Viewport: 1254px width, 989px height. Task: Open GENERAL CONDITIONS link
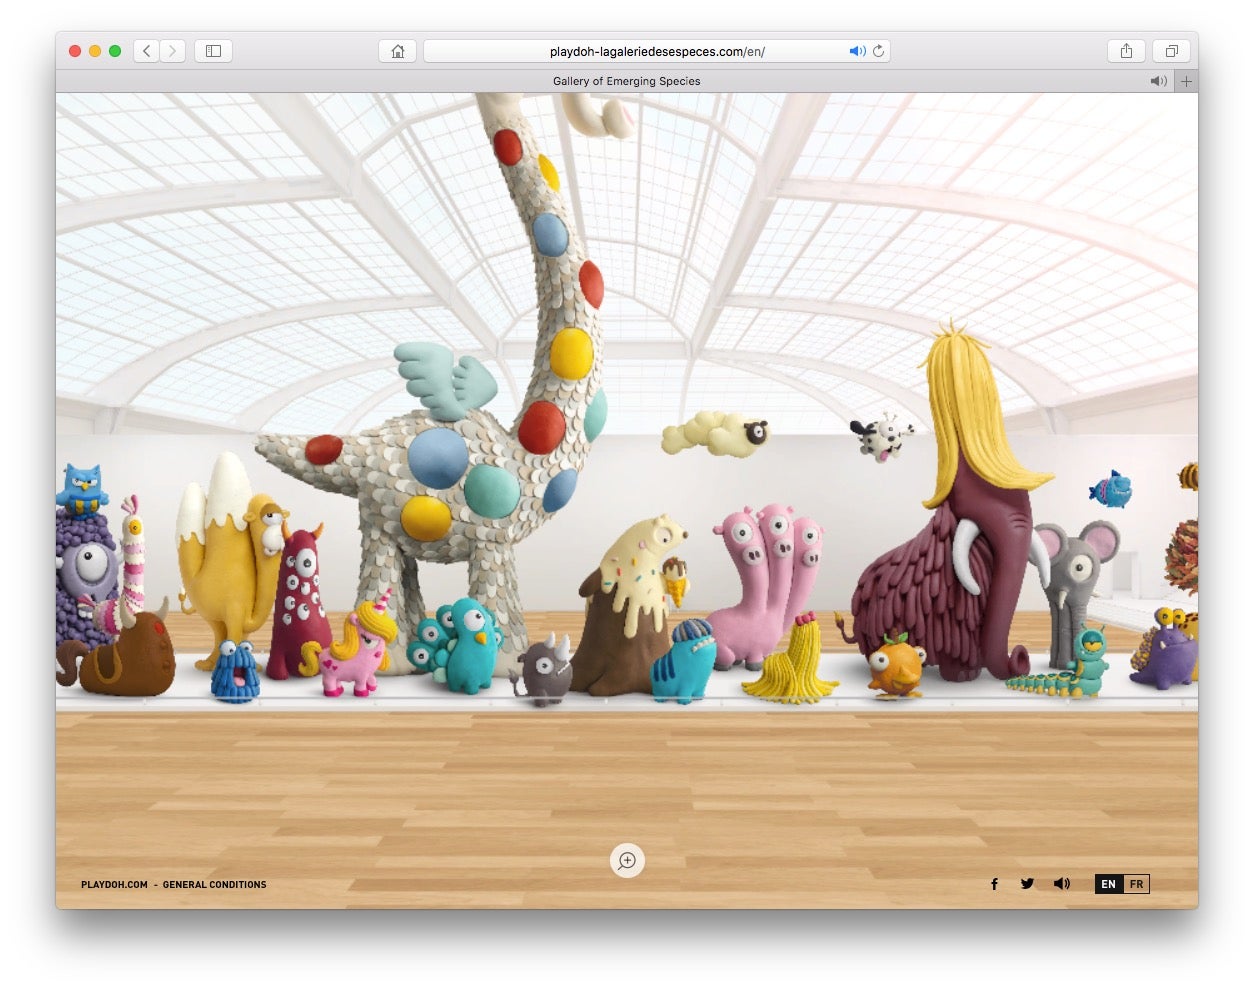point(215,885)
